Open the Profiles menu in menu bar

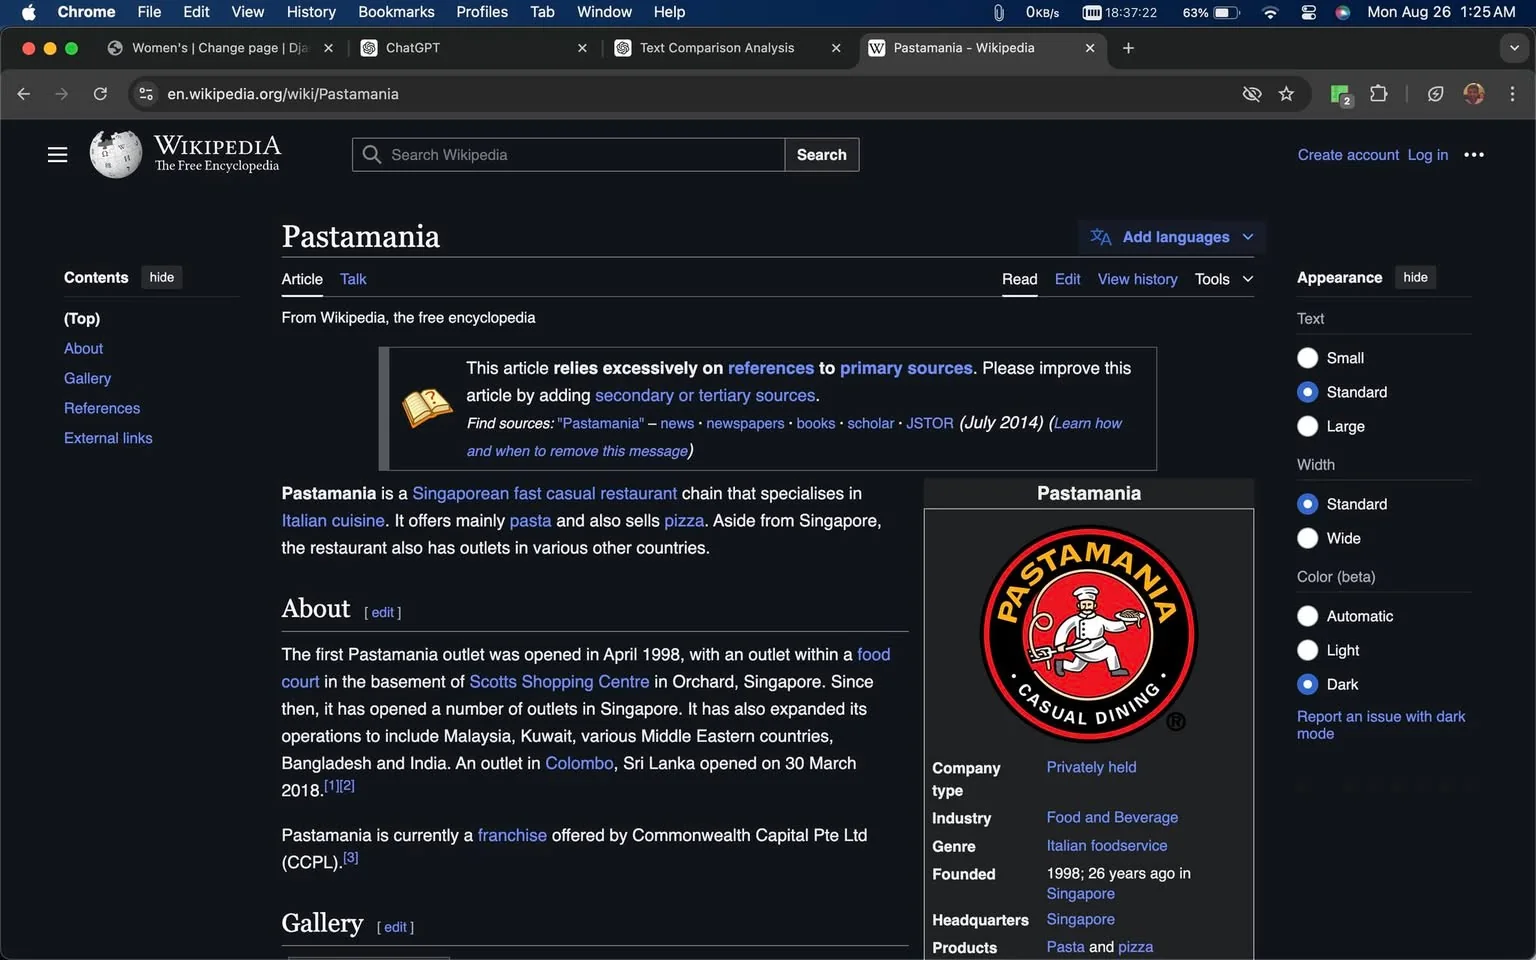[482, 12]
